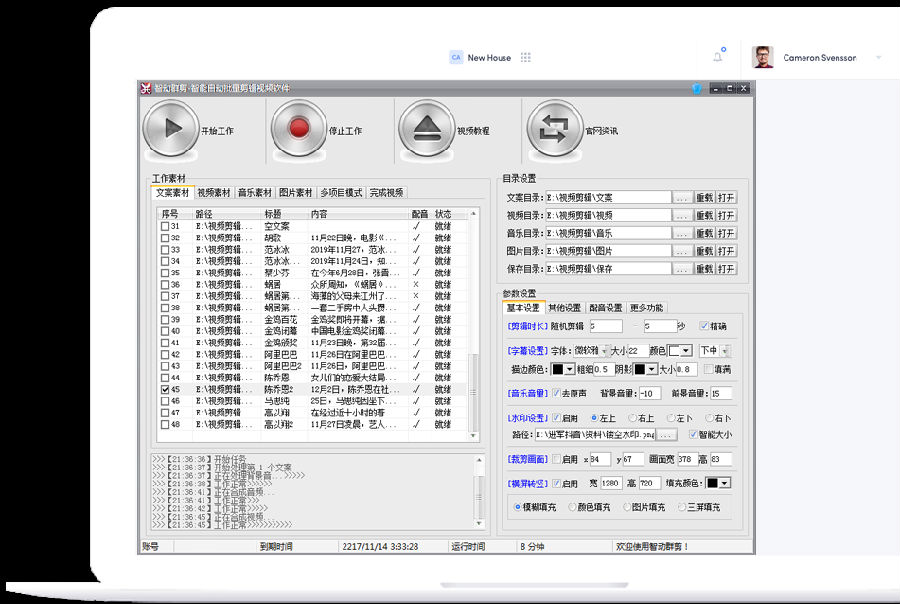This screenshot has width=900, height=604.
Task: Enable the 启用 checkbox for 裁剪画面
Action: coord(556,459)
